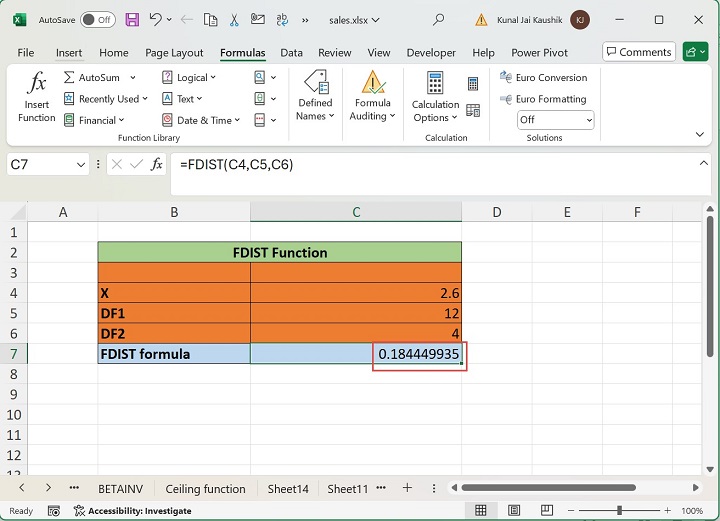Open the Solutions Off combo box
This screenshot has height=521, width=720.
[555, 120]
